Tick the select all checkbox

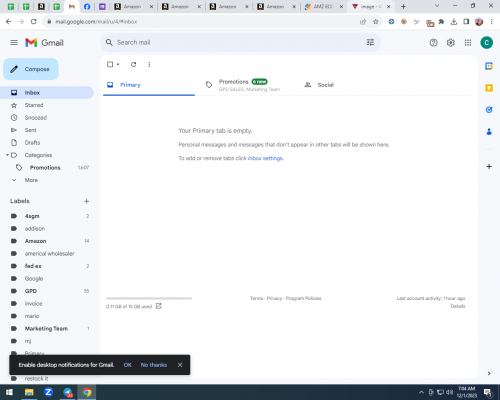coord(110,64)
